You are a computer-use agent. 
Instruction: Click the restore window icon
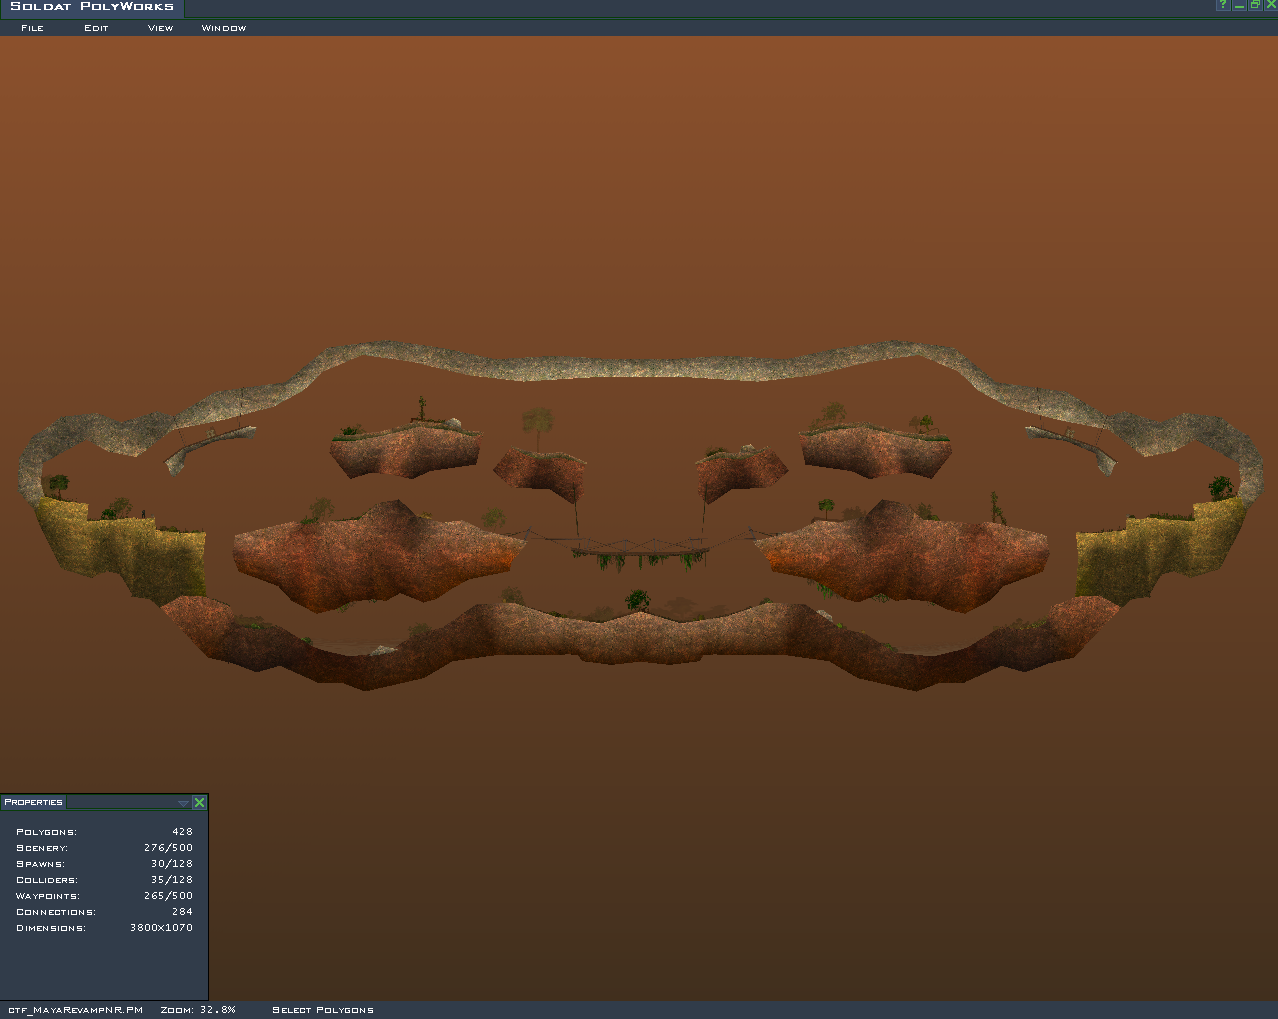[x=1255, y=5]
